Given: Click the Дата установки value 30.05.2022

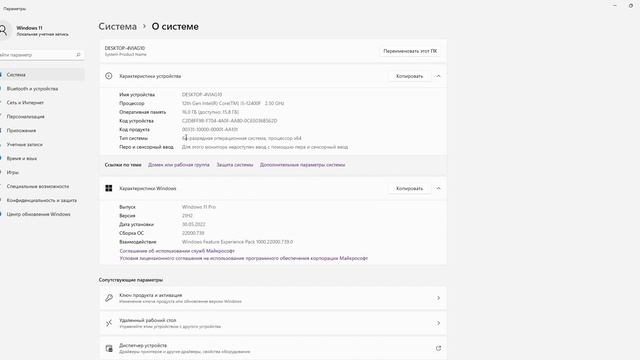Looking at the screenshot, I should (193, 224).
